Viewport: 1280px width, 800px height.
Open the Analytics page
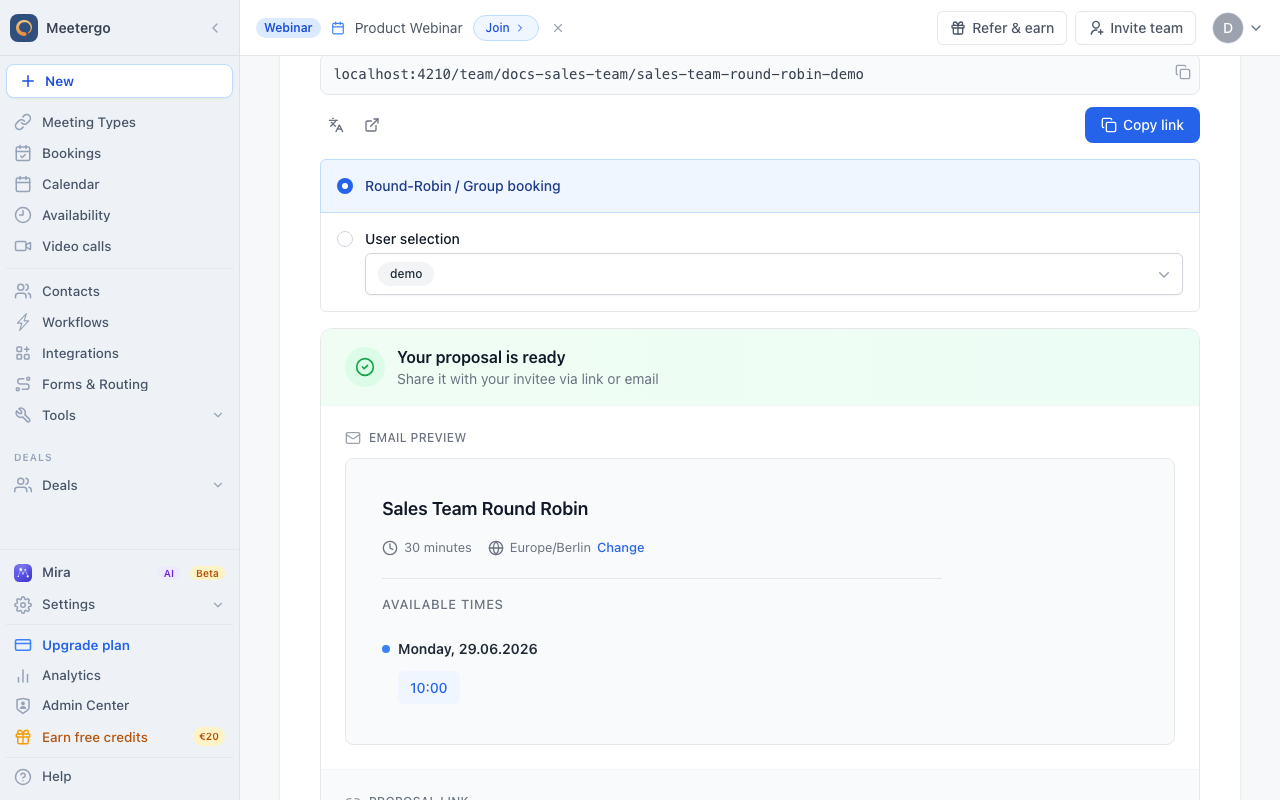tap(120, 675)
